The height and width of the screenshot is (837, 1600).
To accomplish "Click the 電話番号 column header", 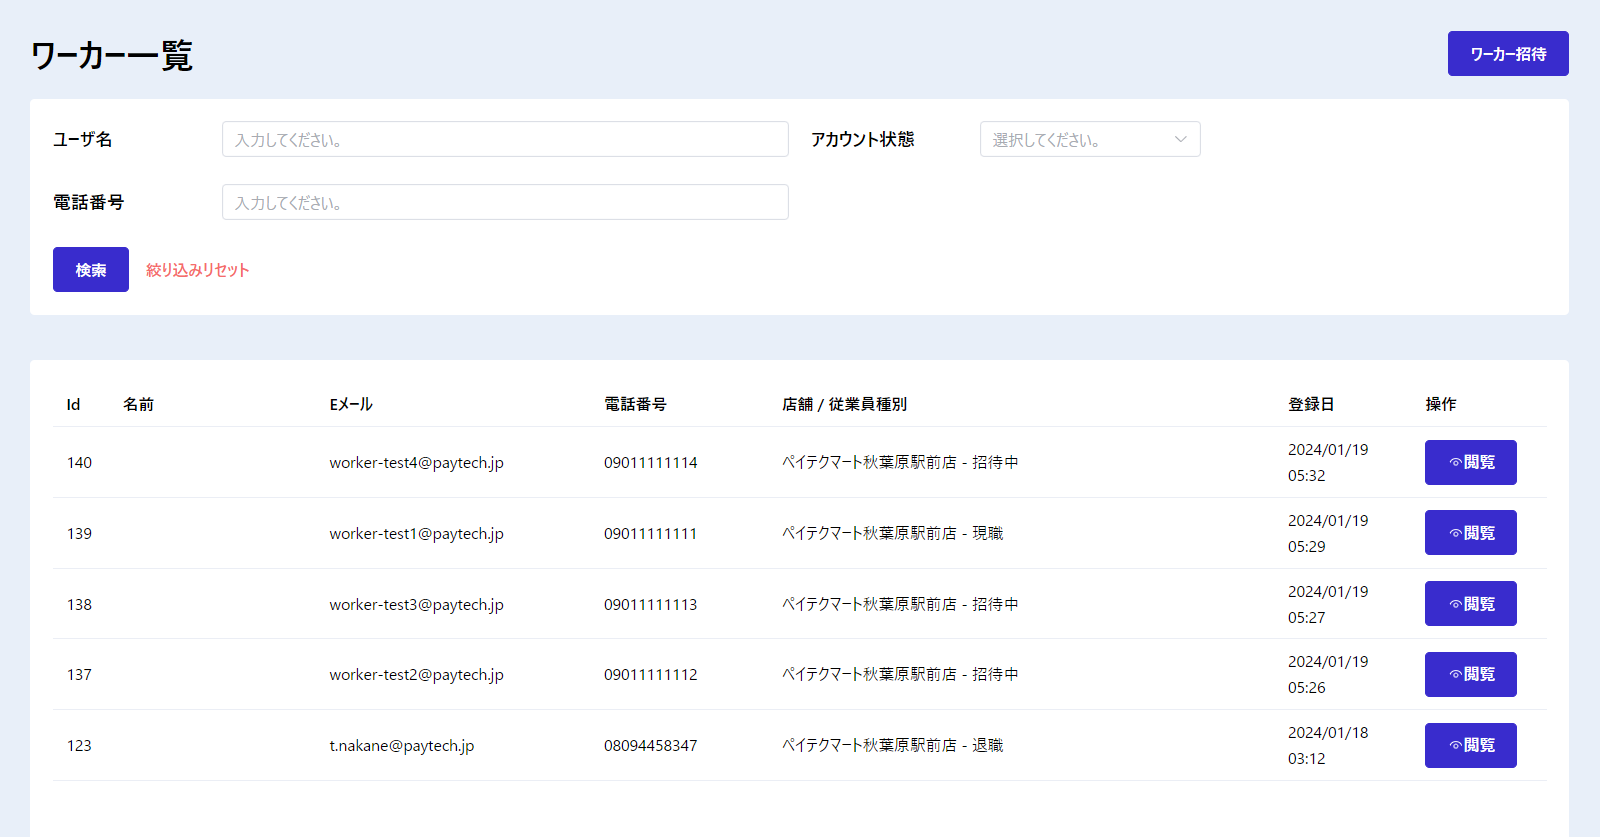I will pyautogui.click(x=635, y=404).
